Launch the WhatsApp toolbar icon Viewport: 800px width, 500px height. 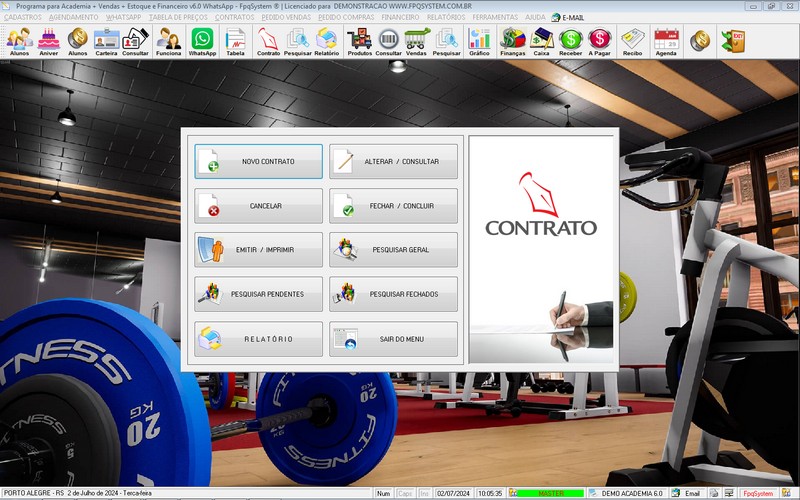203,41
